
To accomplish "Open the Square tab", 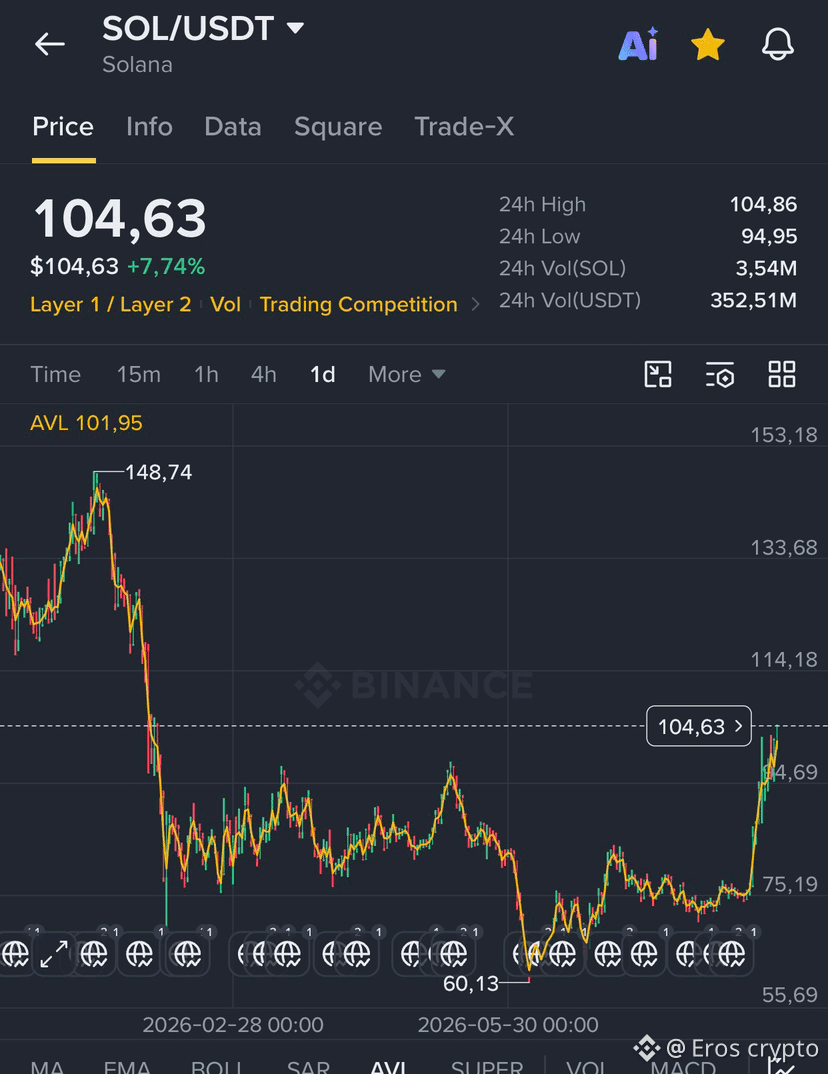I will pos(338,127).
